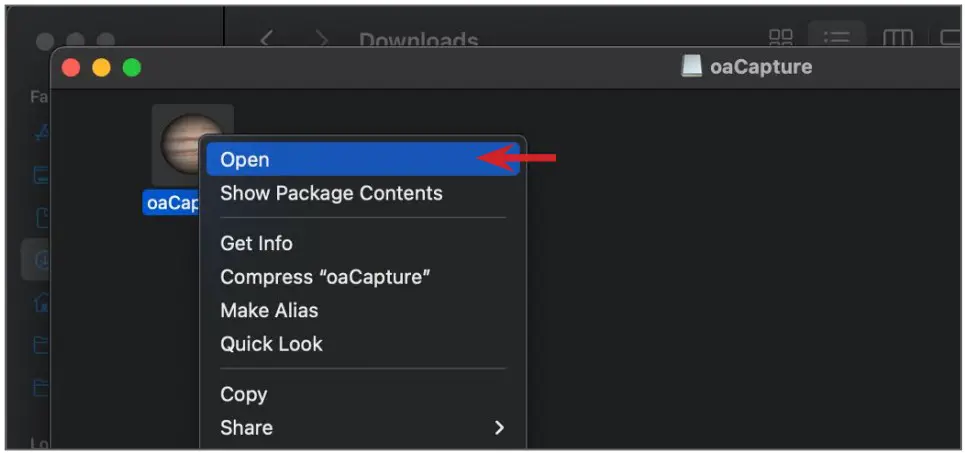Go back with the Finder back chevron
Screen dimensions: 965x453
(266, 41)
